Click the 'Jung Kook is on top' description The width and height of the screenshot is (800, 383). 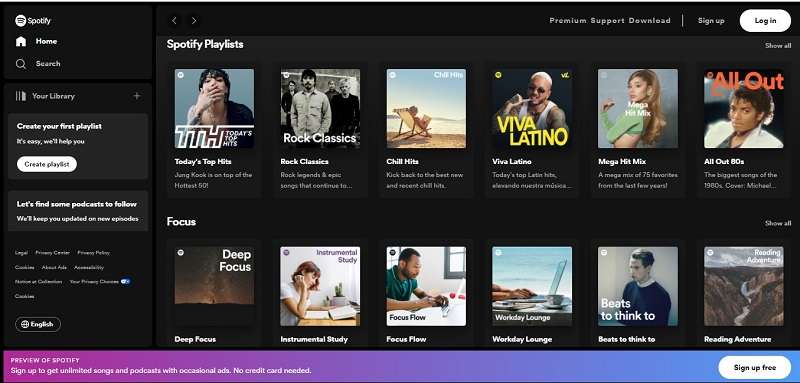point(213,180)
